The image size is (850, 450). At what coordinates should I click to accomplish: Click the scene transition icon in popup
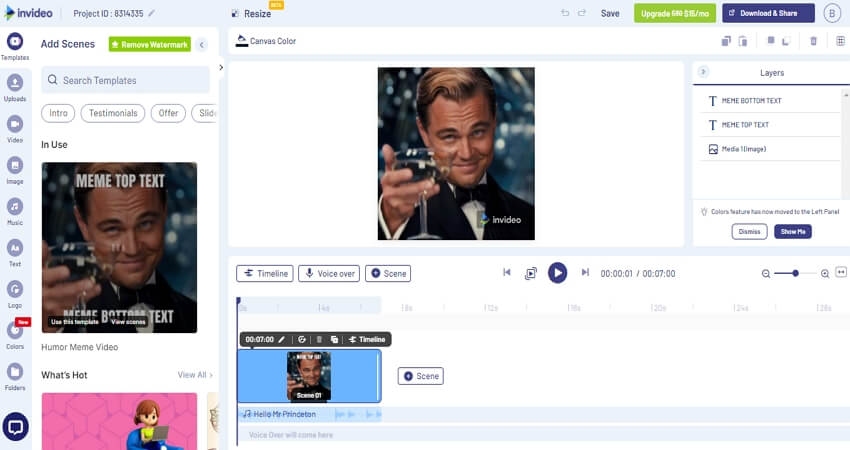pyautogui.click(x=302, y=339)
